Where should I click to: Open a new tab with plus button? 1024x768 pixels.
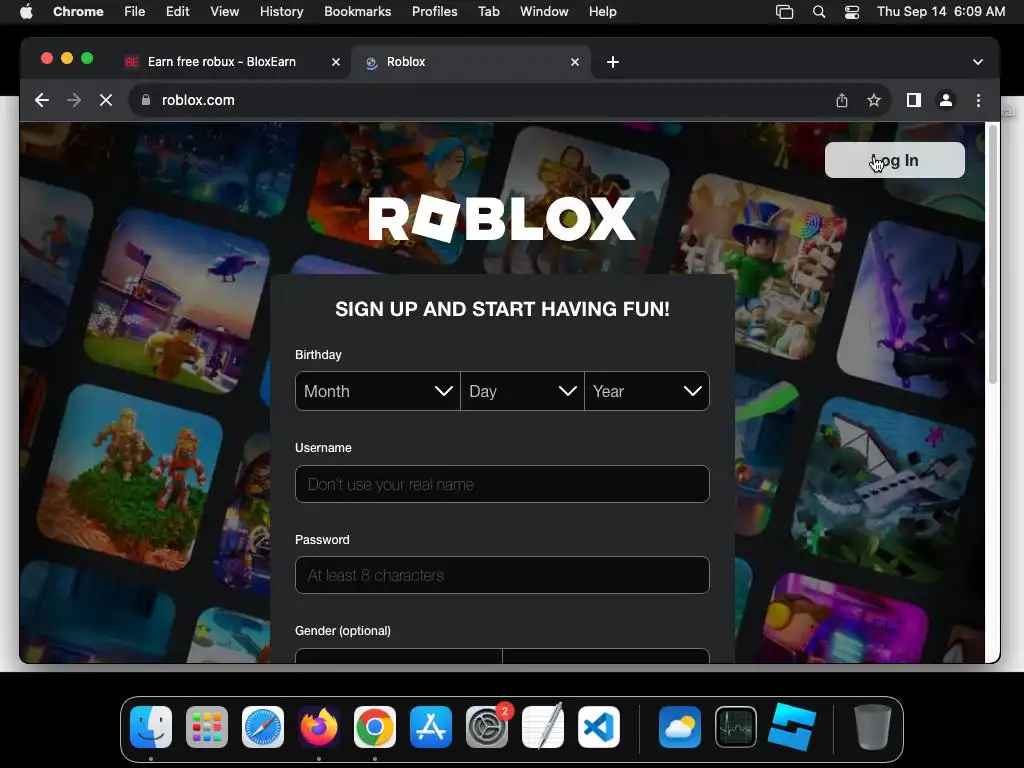pos(613,62)
